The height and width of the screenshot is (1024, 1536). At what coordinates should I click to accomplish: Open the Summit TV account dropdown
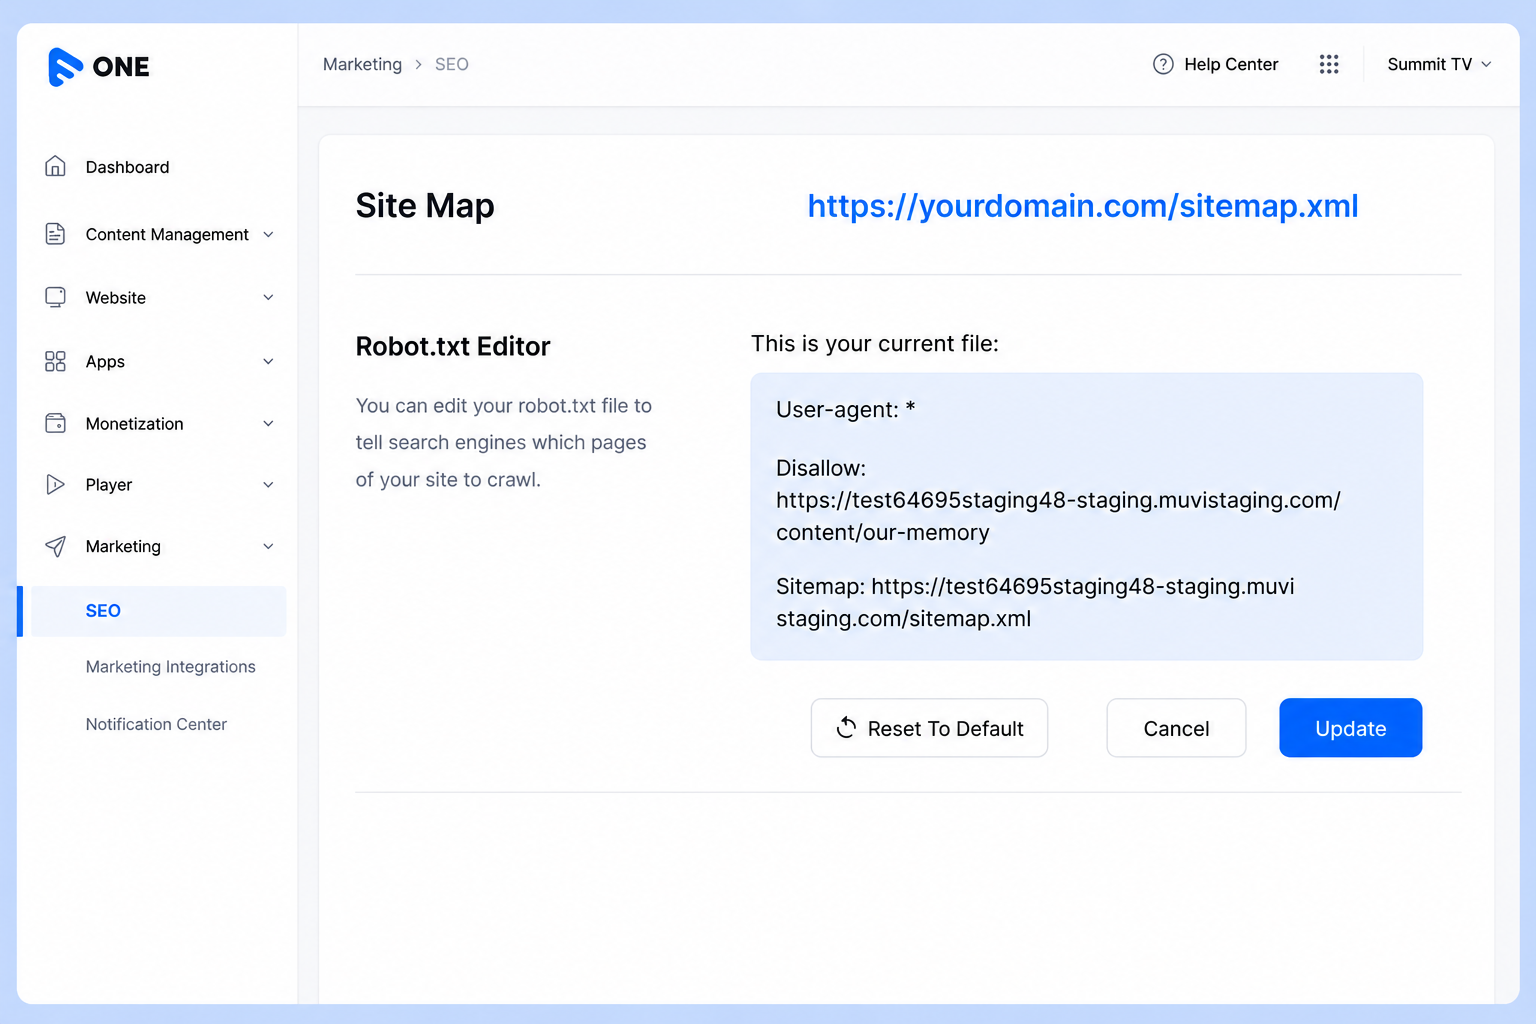[1439, 64]
